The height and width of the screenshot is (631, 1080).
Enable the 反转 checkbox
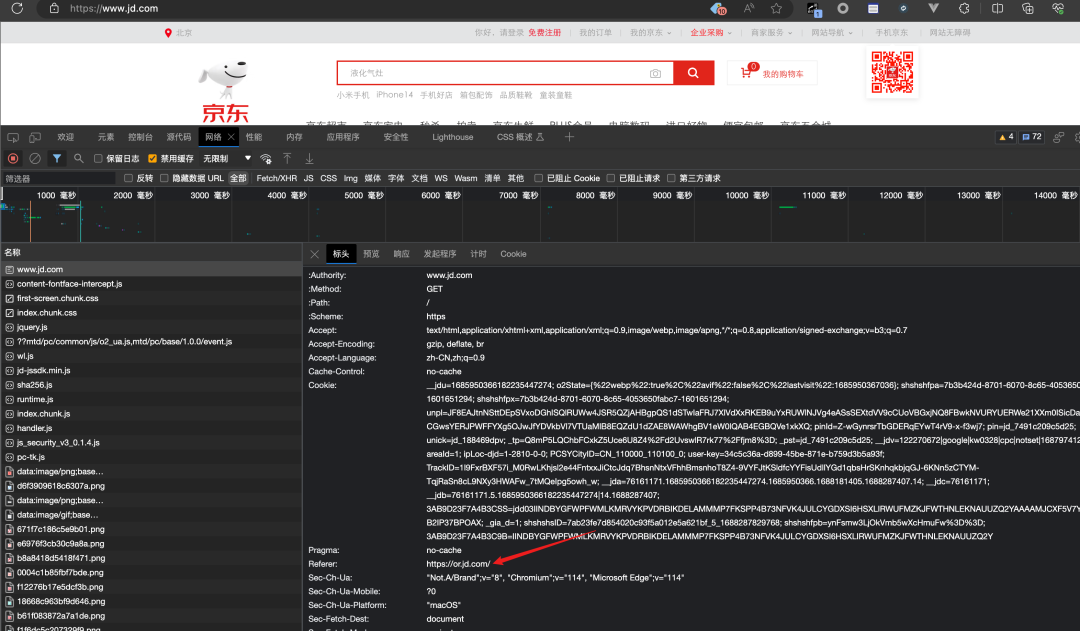[x=128, y=178]
